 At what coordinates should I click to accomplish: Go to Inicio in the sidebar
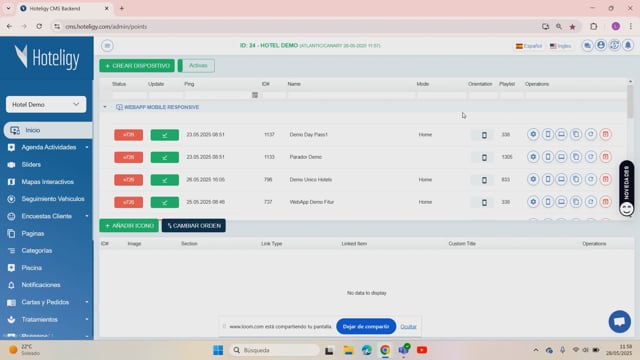48,130
